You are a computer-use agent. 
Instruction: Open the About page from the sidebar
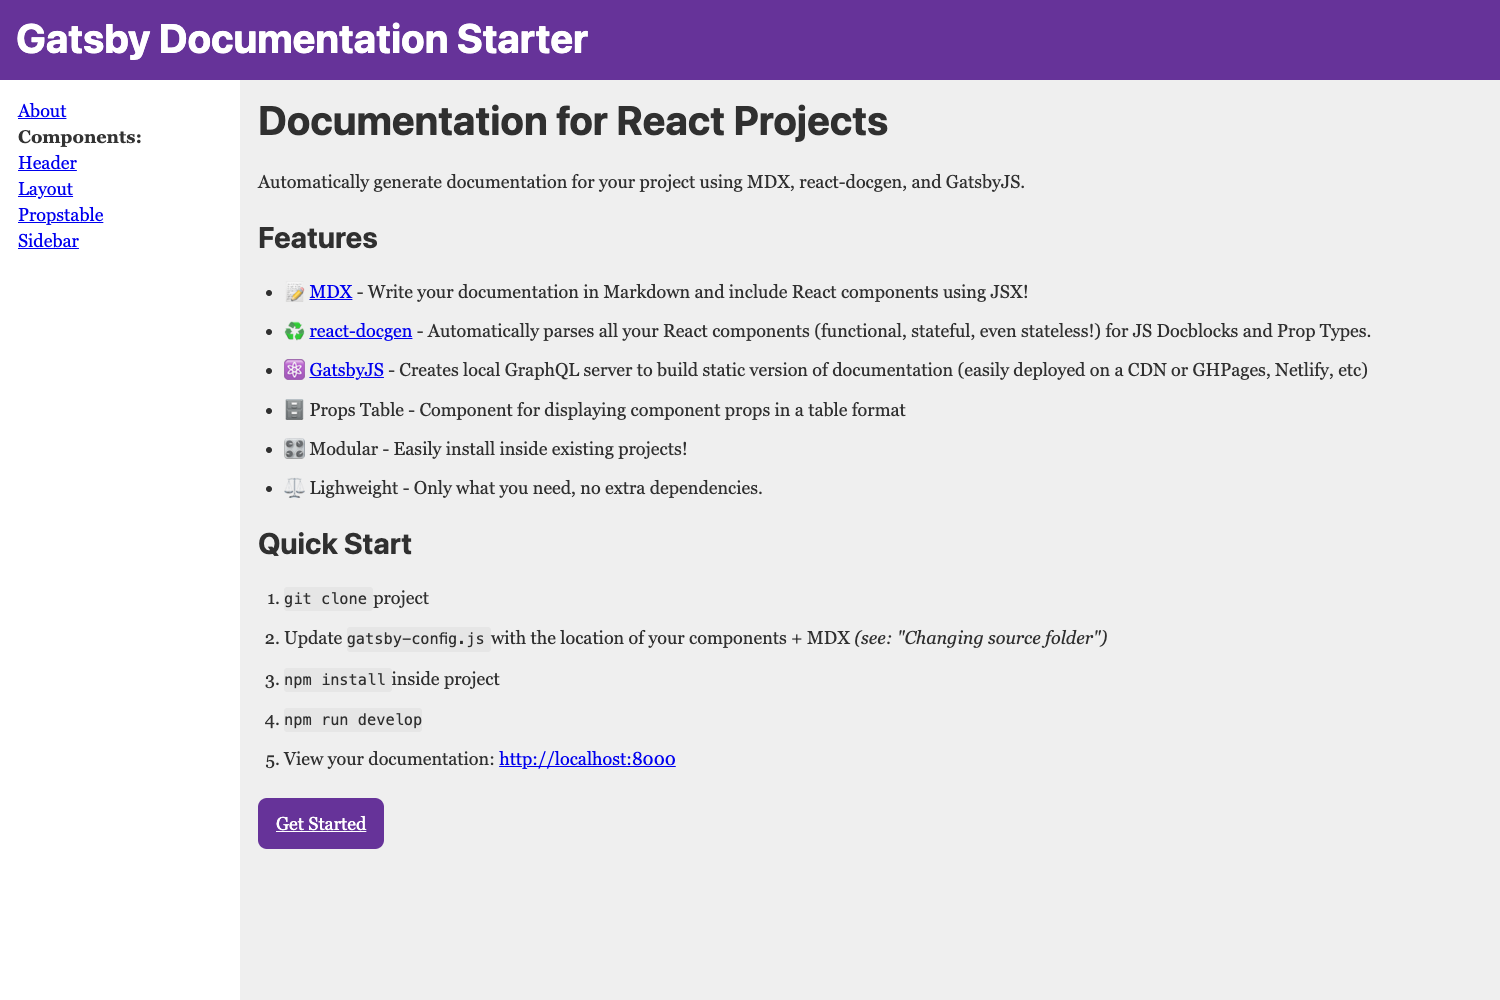coord(41,111)
